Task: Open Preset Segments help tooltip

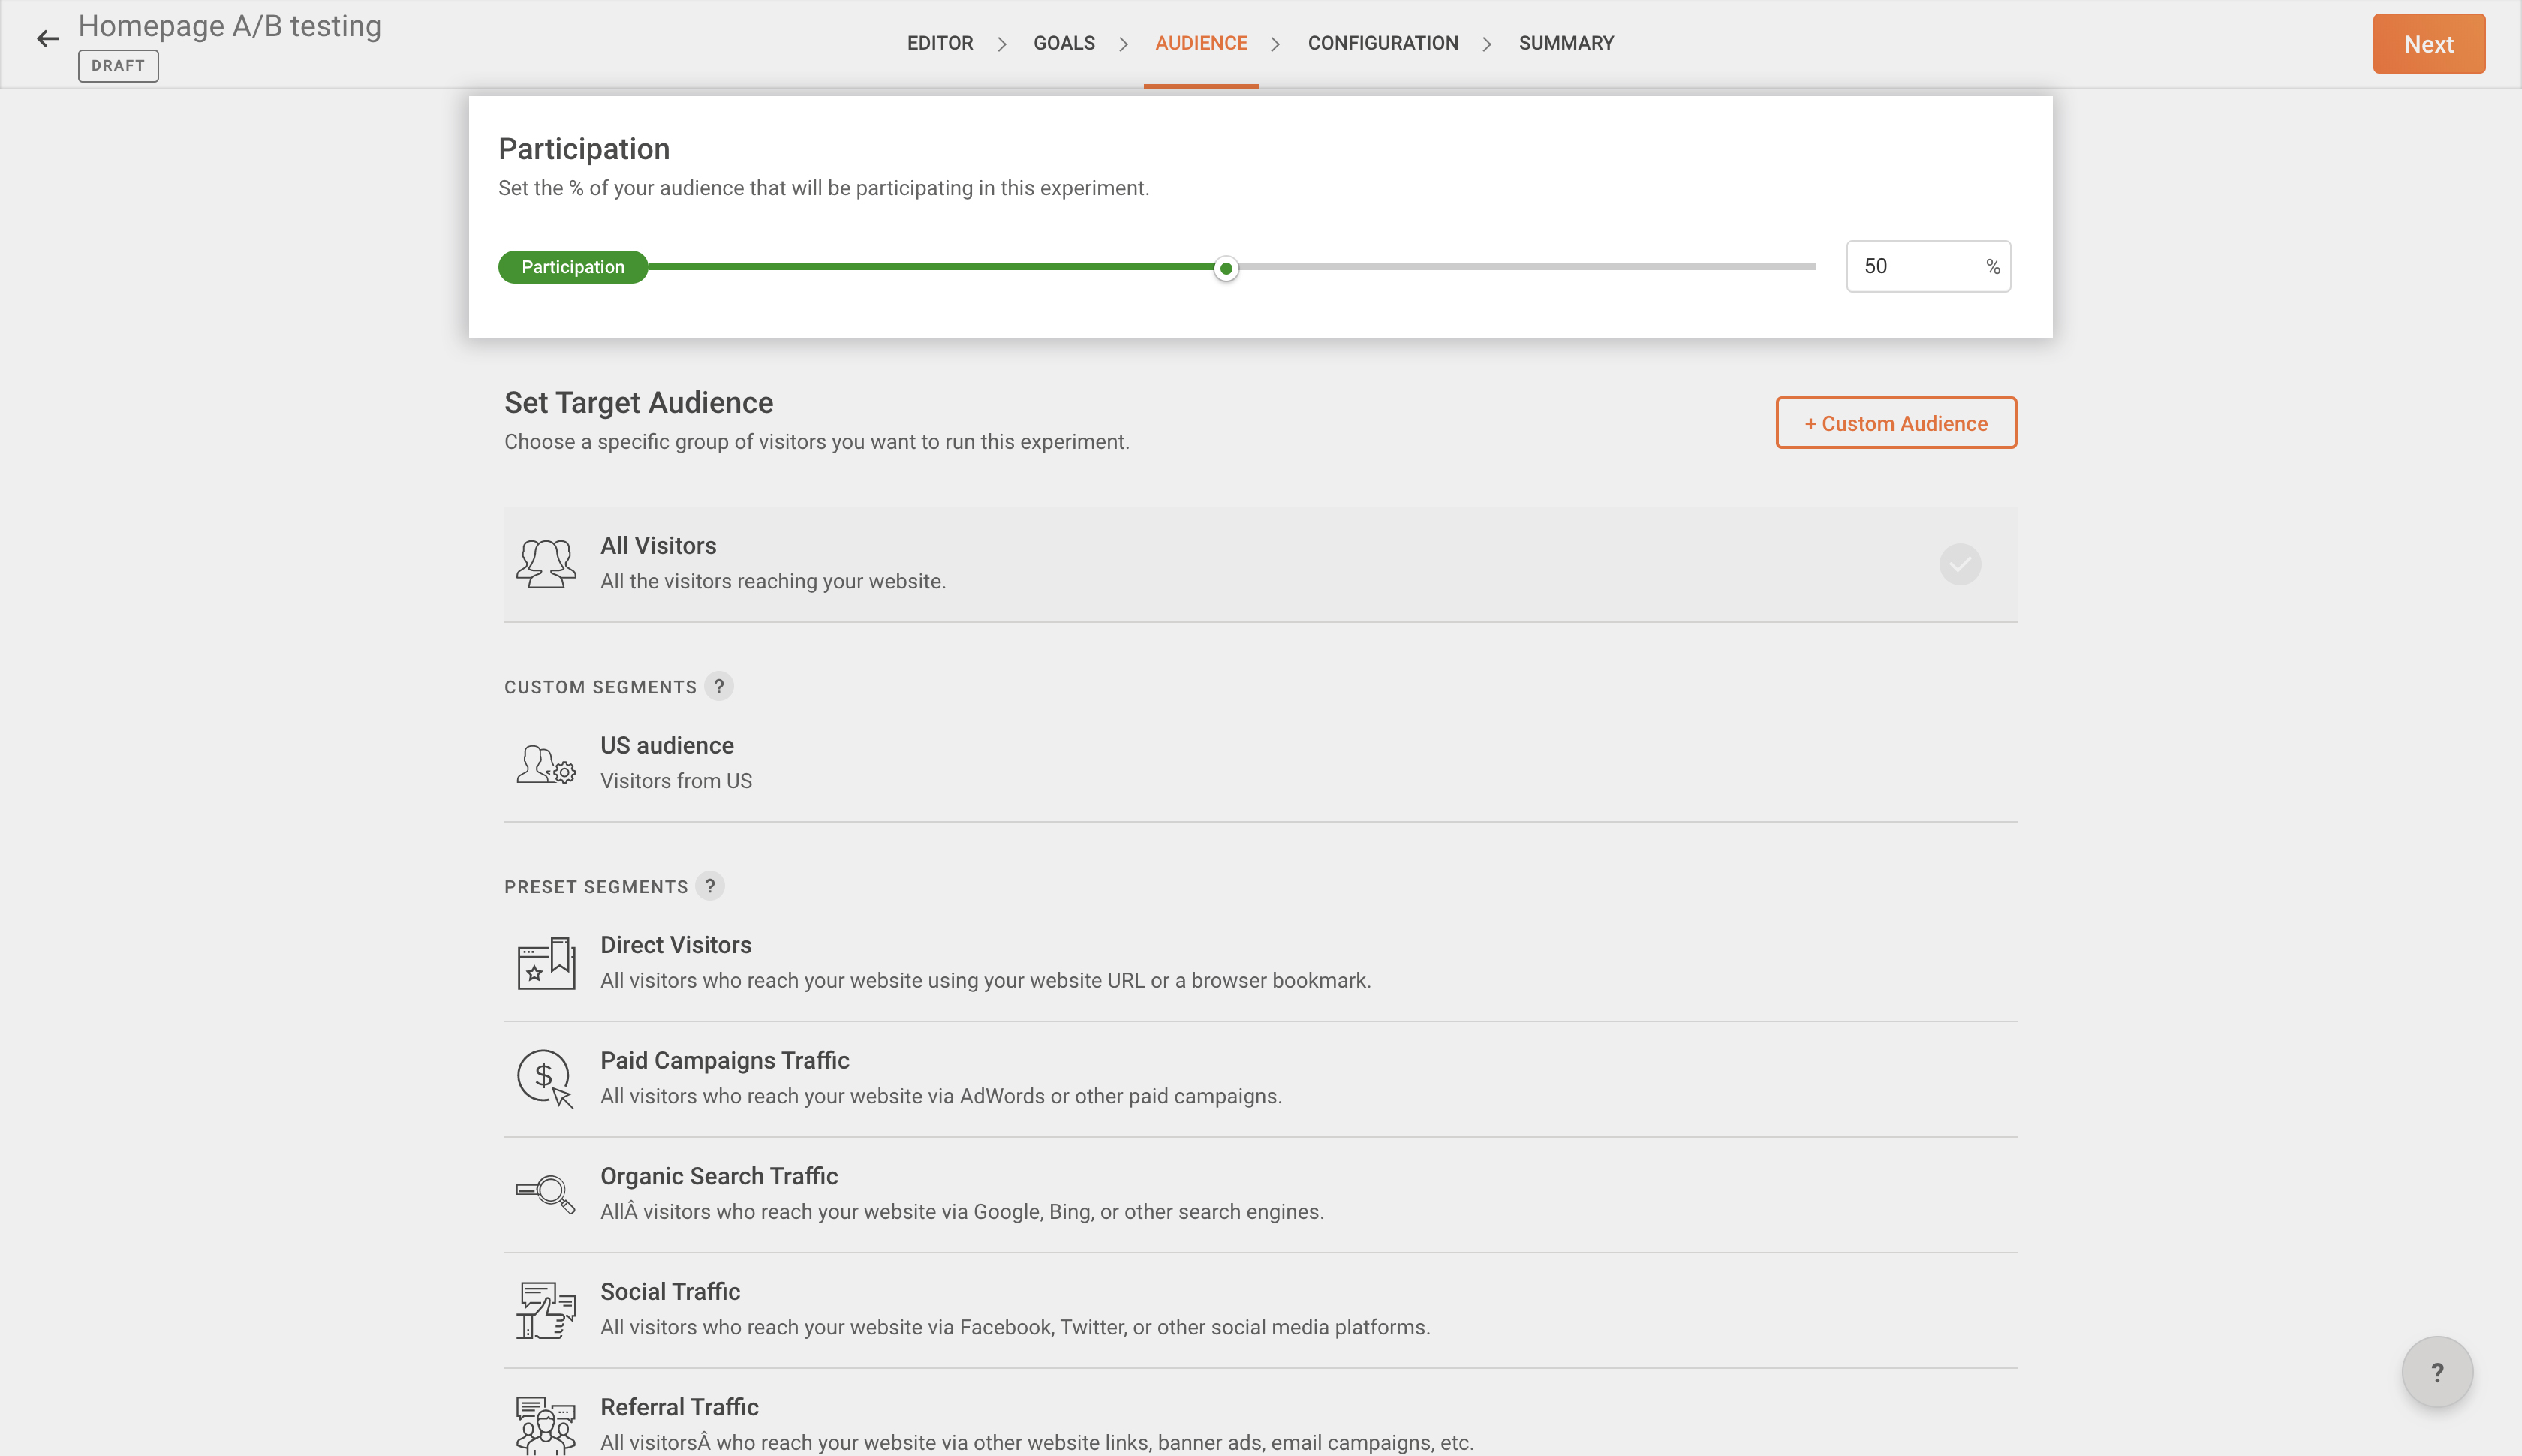Action: (710, 886)
